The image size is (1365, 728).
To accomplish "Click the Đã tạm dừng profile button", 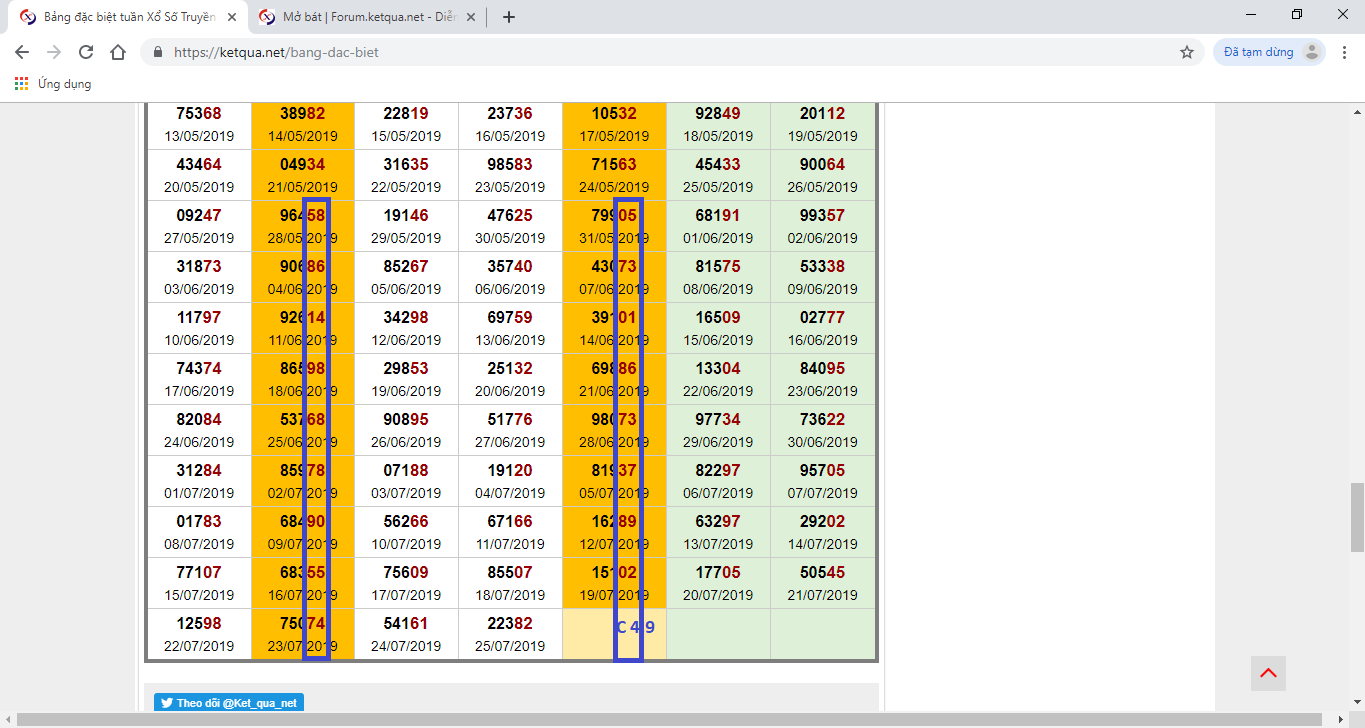I will (x=1270, y=52).
